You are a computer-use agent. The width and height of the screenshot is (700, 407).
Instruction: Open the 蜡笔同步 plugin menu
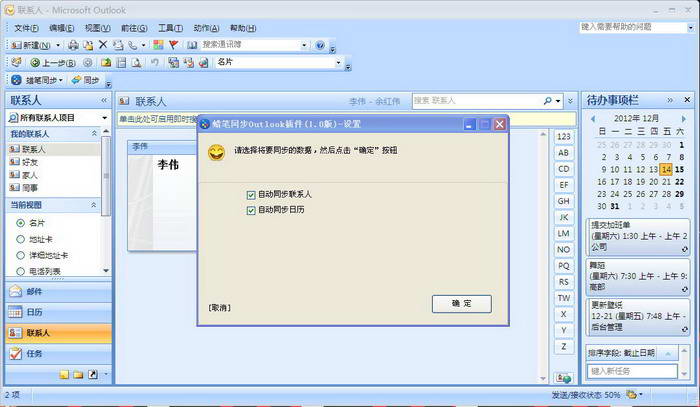(x=37, y=80)
